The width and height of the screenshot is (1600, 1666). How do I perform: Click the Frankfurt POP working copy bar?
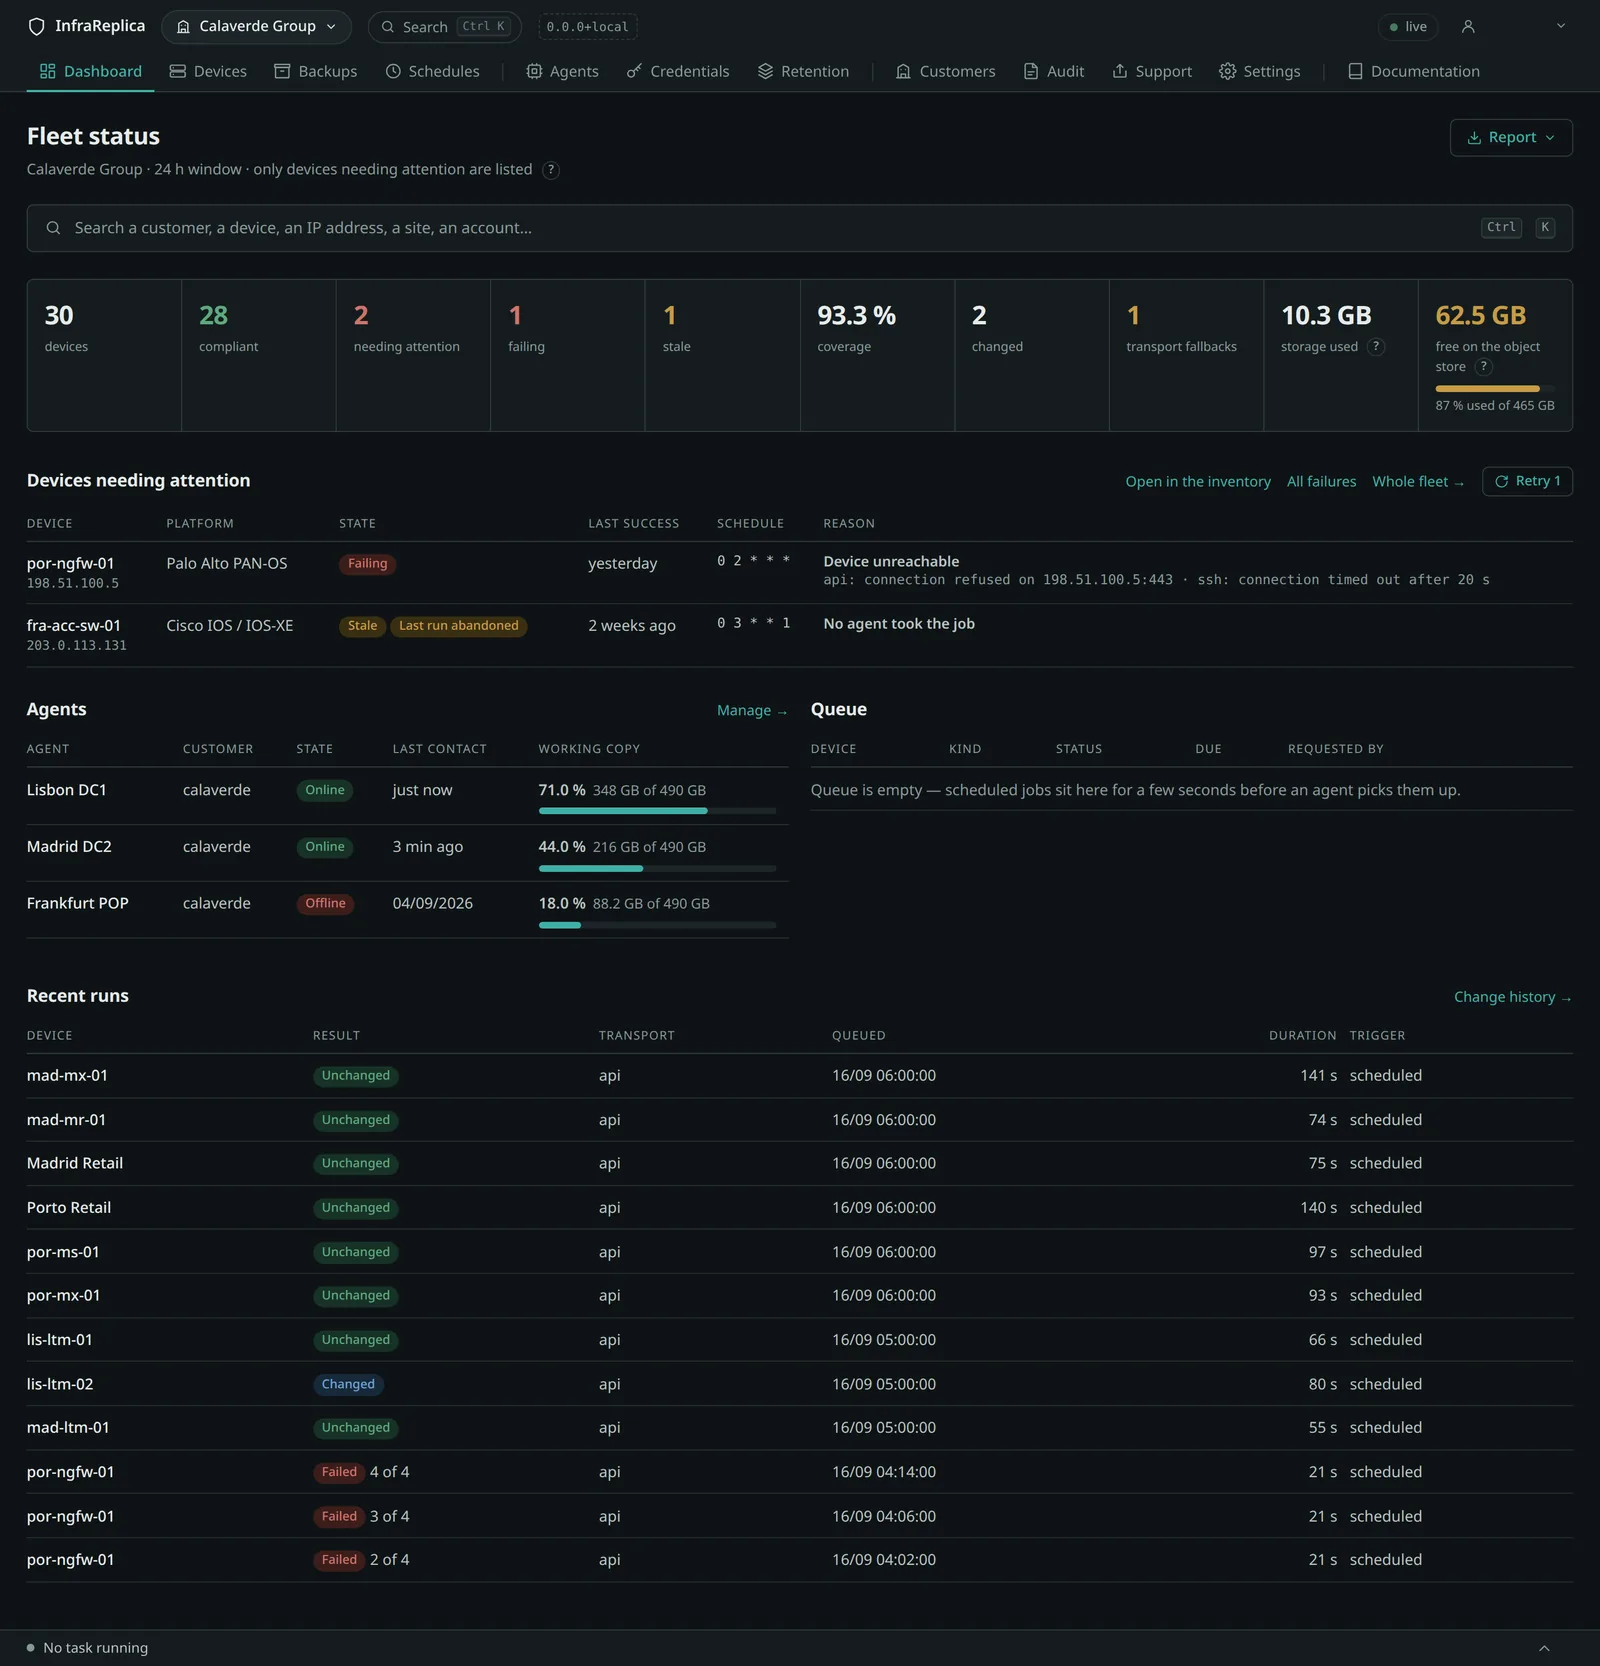[657, 925]
